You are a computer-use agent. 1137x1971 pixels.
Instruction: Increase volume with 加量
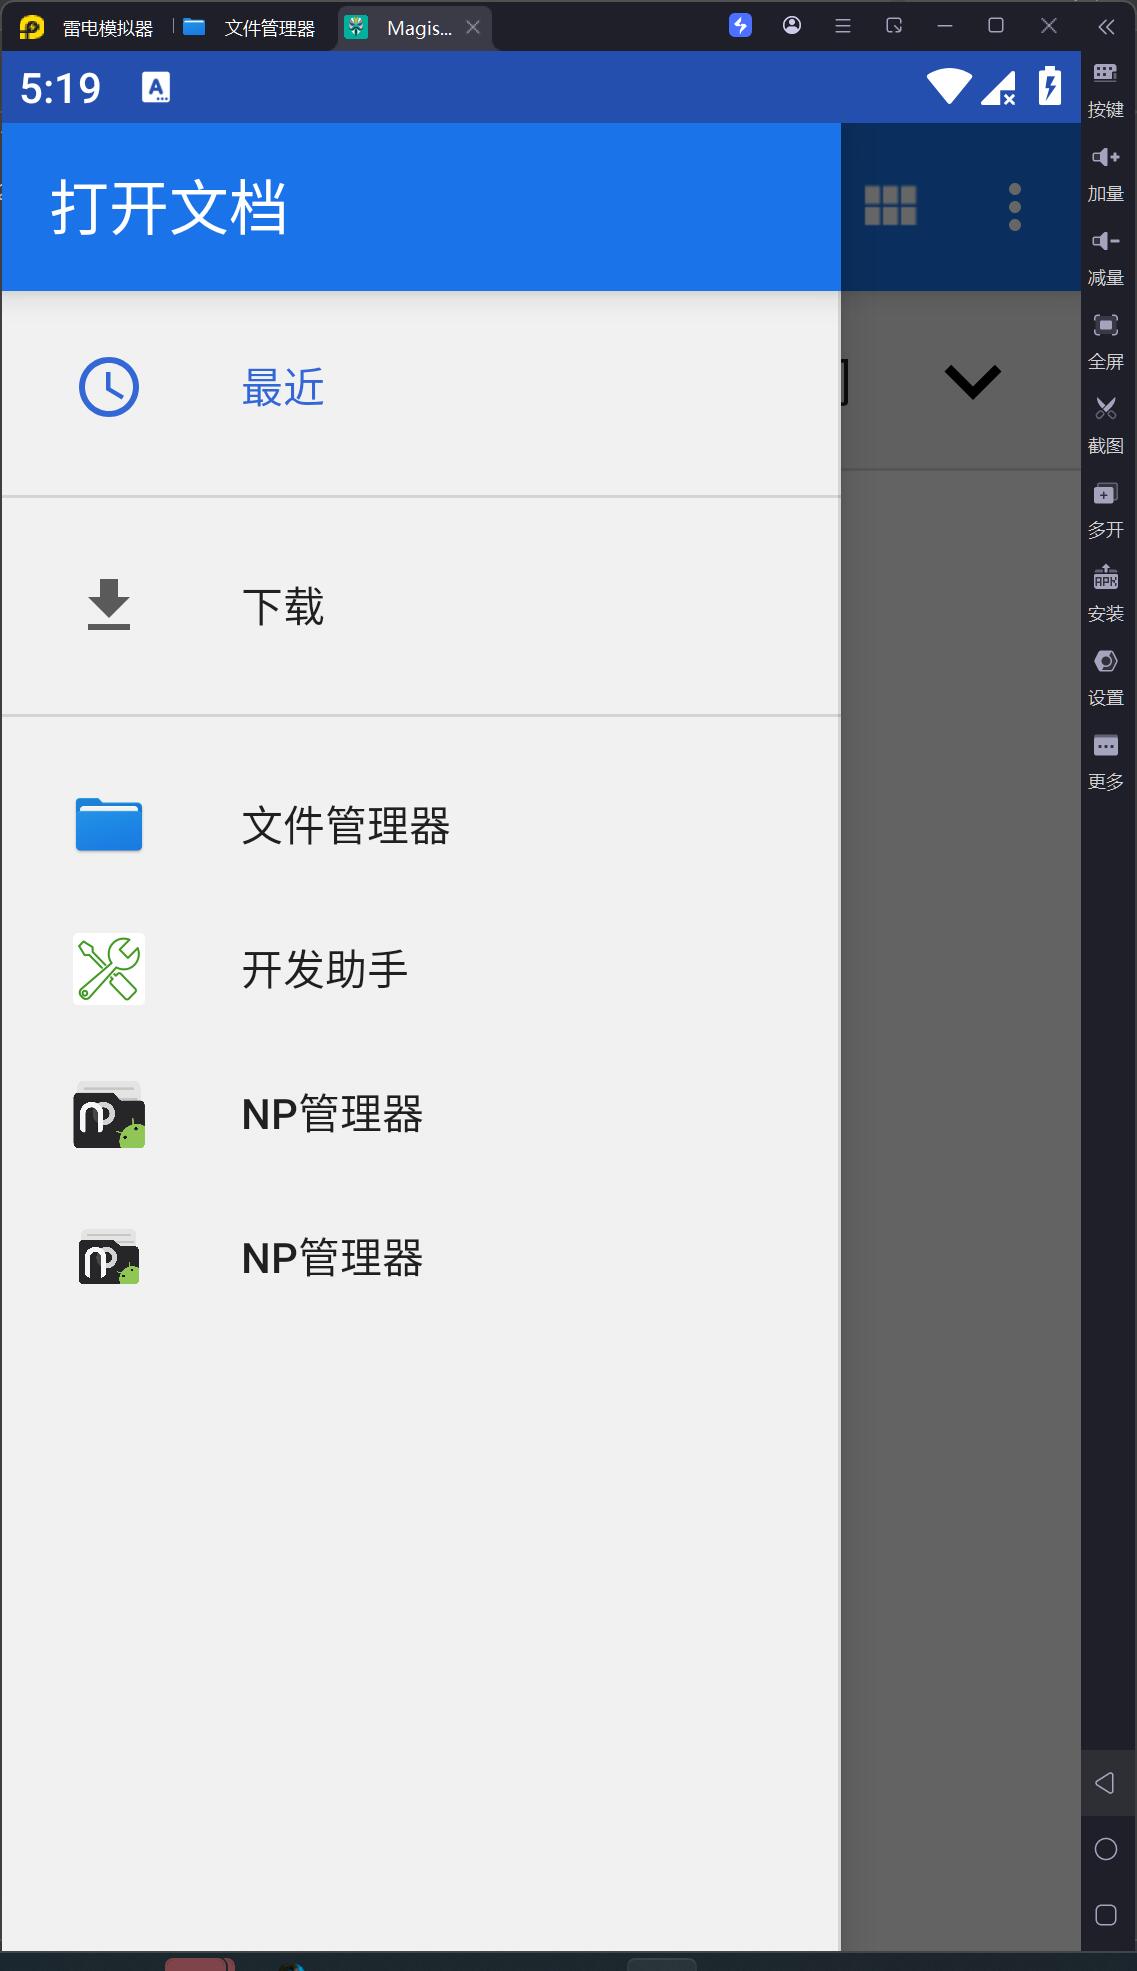[x=1106, y=173]
